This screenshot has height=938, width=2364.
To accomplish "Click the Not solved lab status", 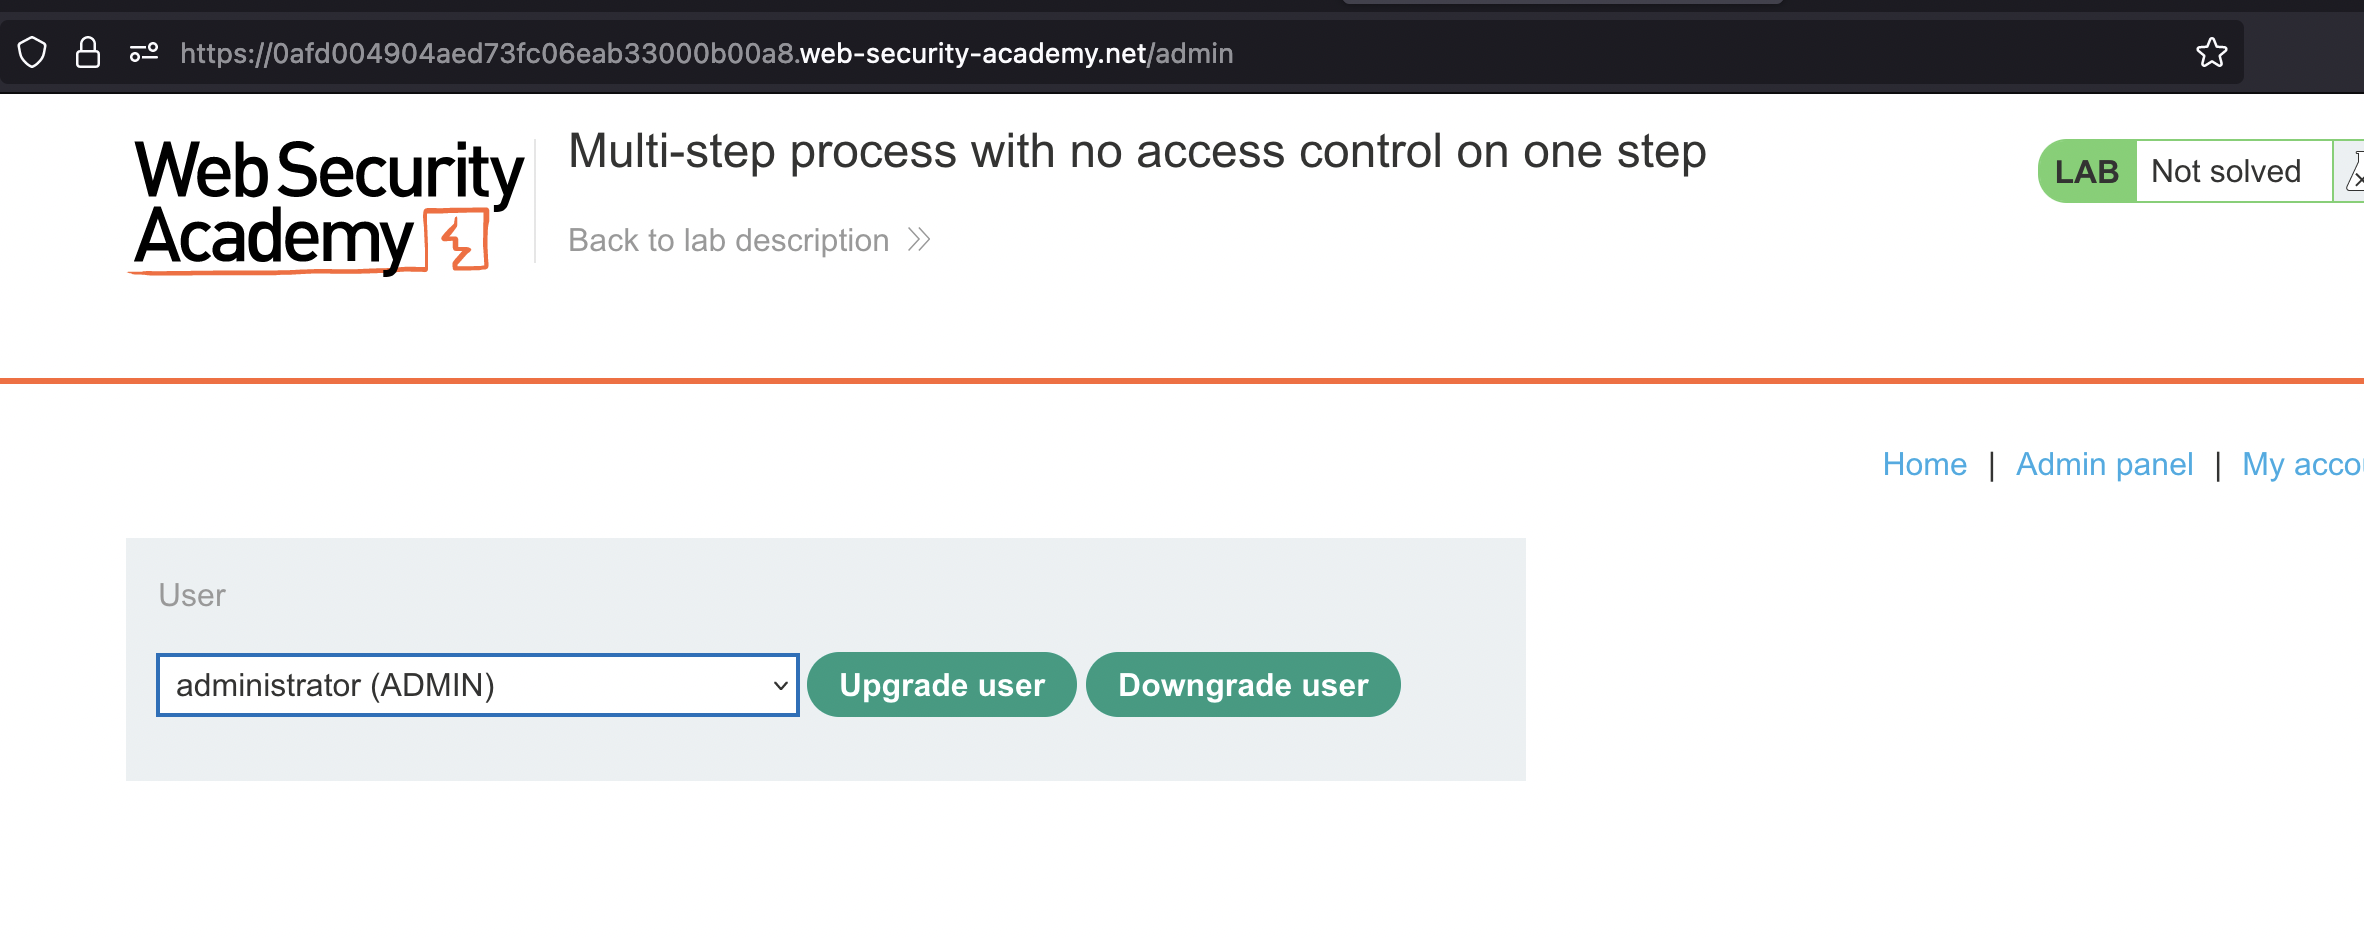I will coord(2226,171).
